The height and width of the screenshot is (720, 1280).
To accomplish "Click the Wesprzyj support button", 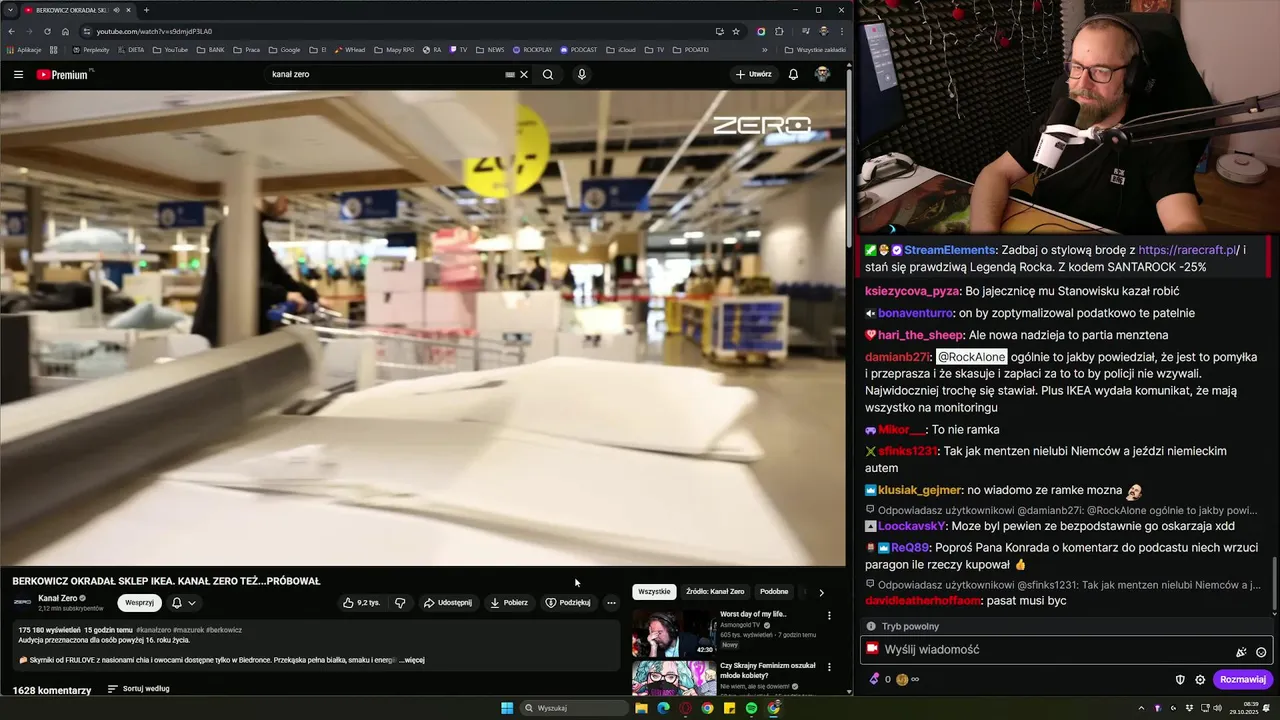I will [x=139, y=603].
